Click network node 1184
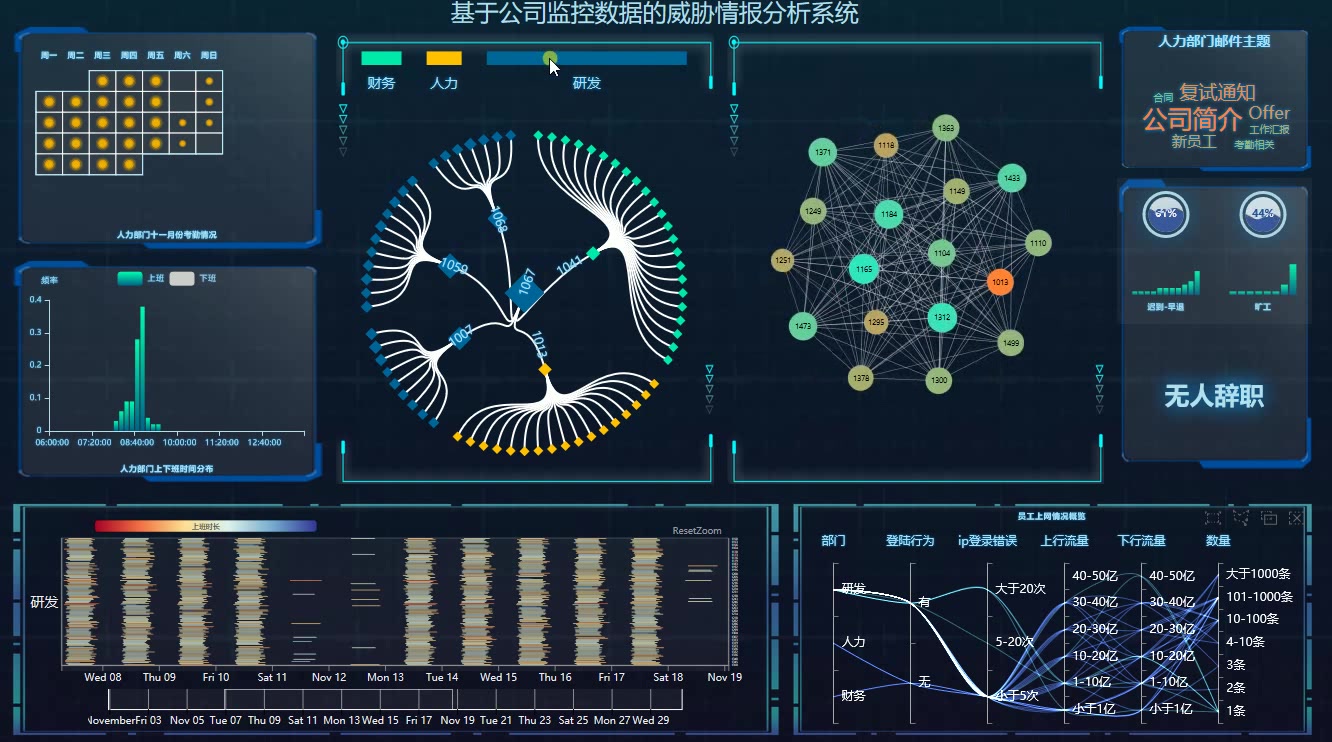The image size is (1332, 742). click(889, 214)
